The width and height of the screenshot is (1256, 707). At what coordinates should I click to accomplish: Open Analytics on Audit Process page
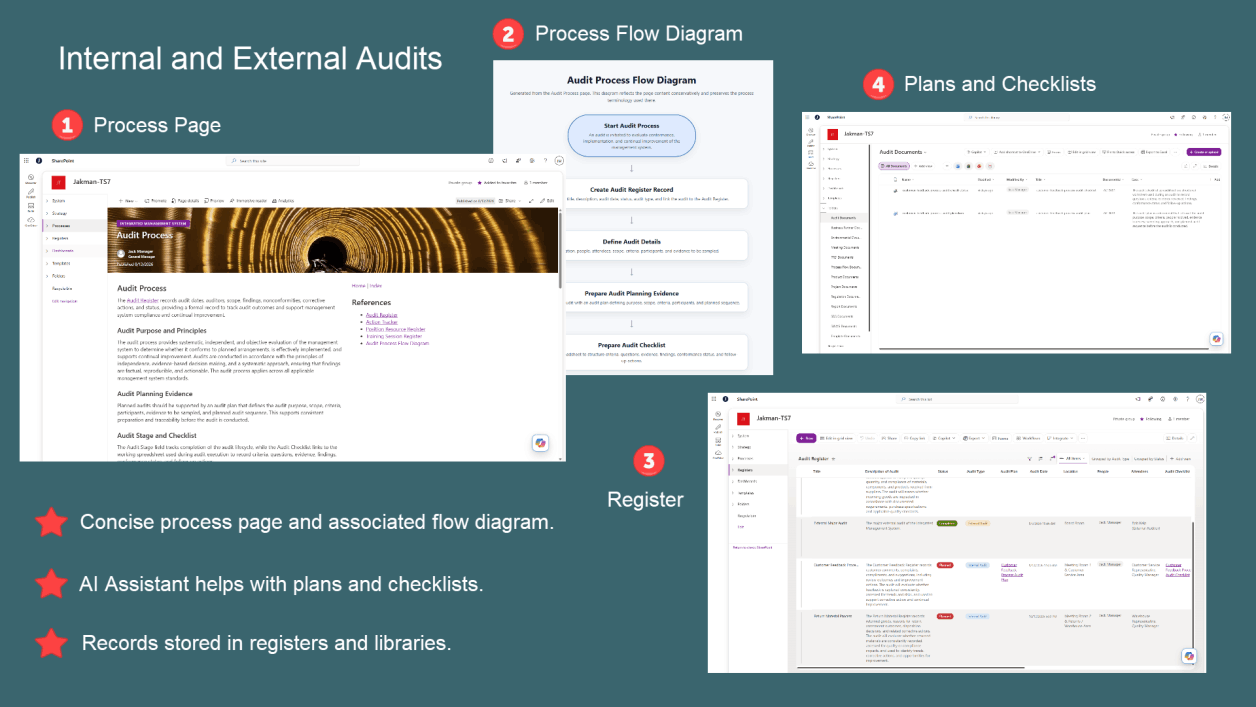point(283,200)
